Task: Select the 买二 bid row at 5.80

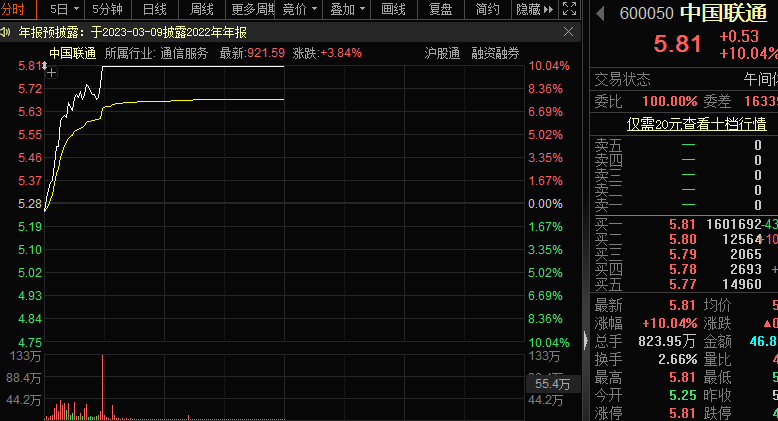Action: pos(685,239)
